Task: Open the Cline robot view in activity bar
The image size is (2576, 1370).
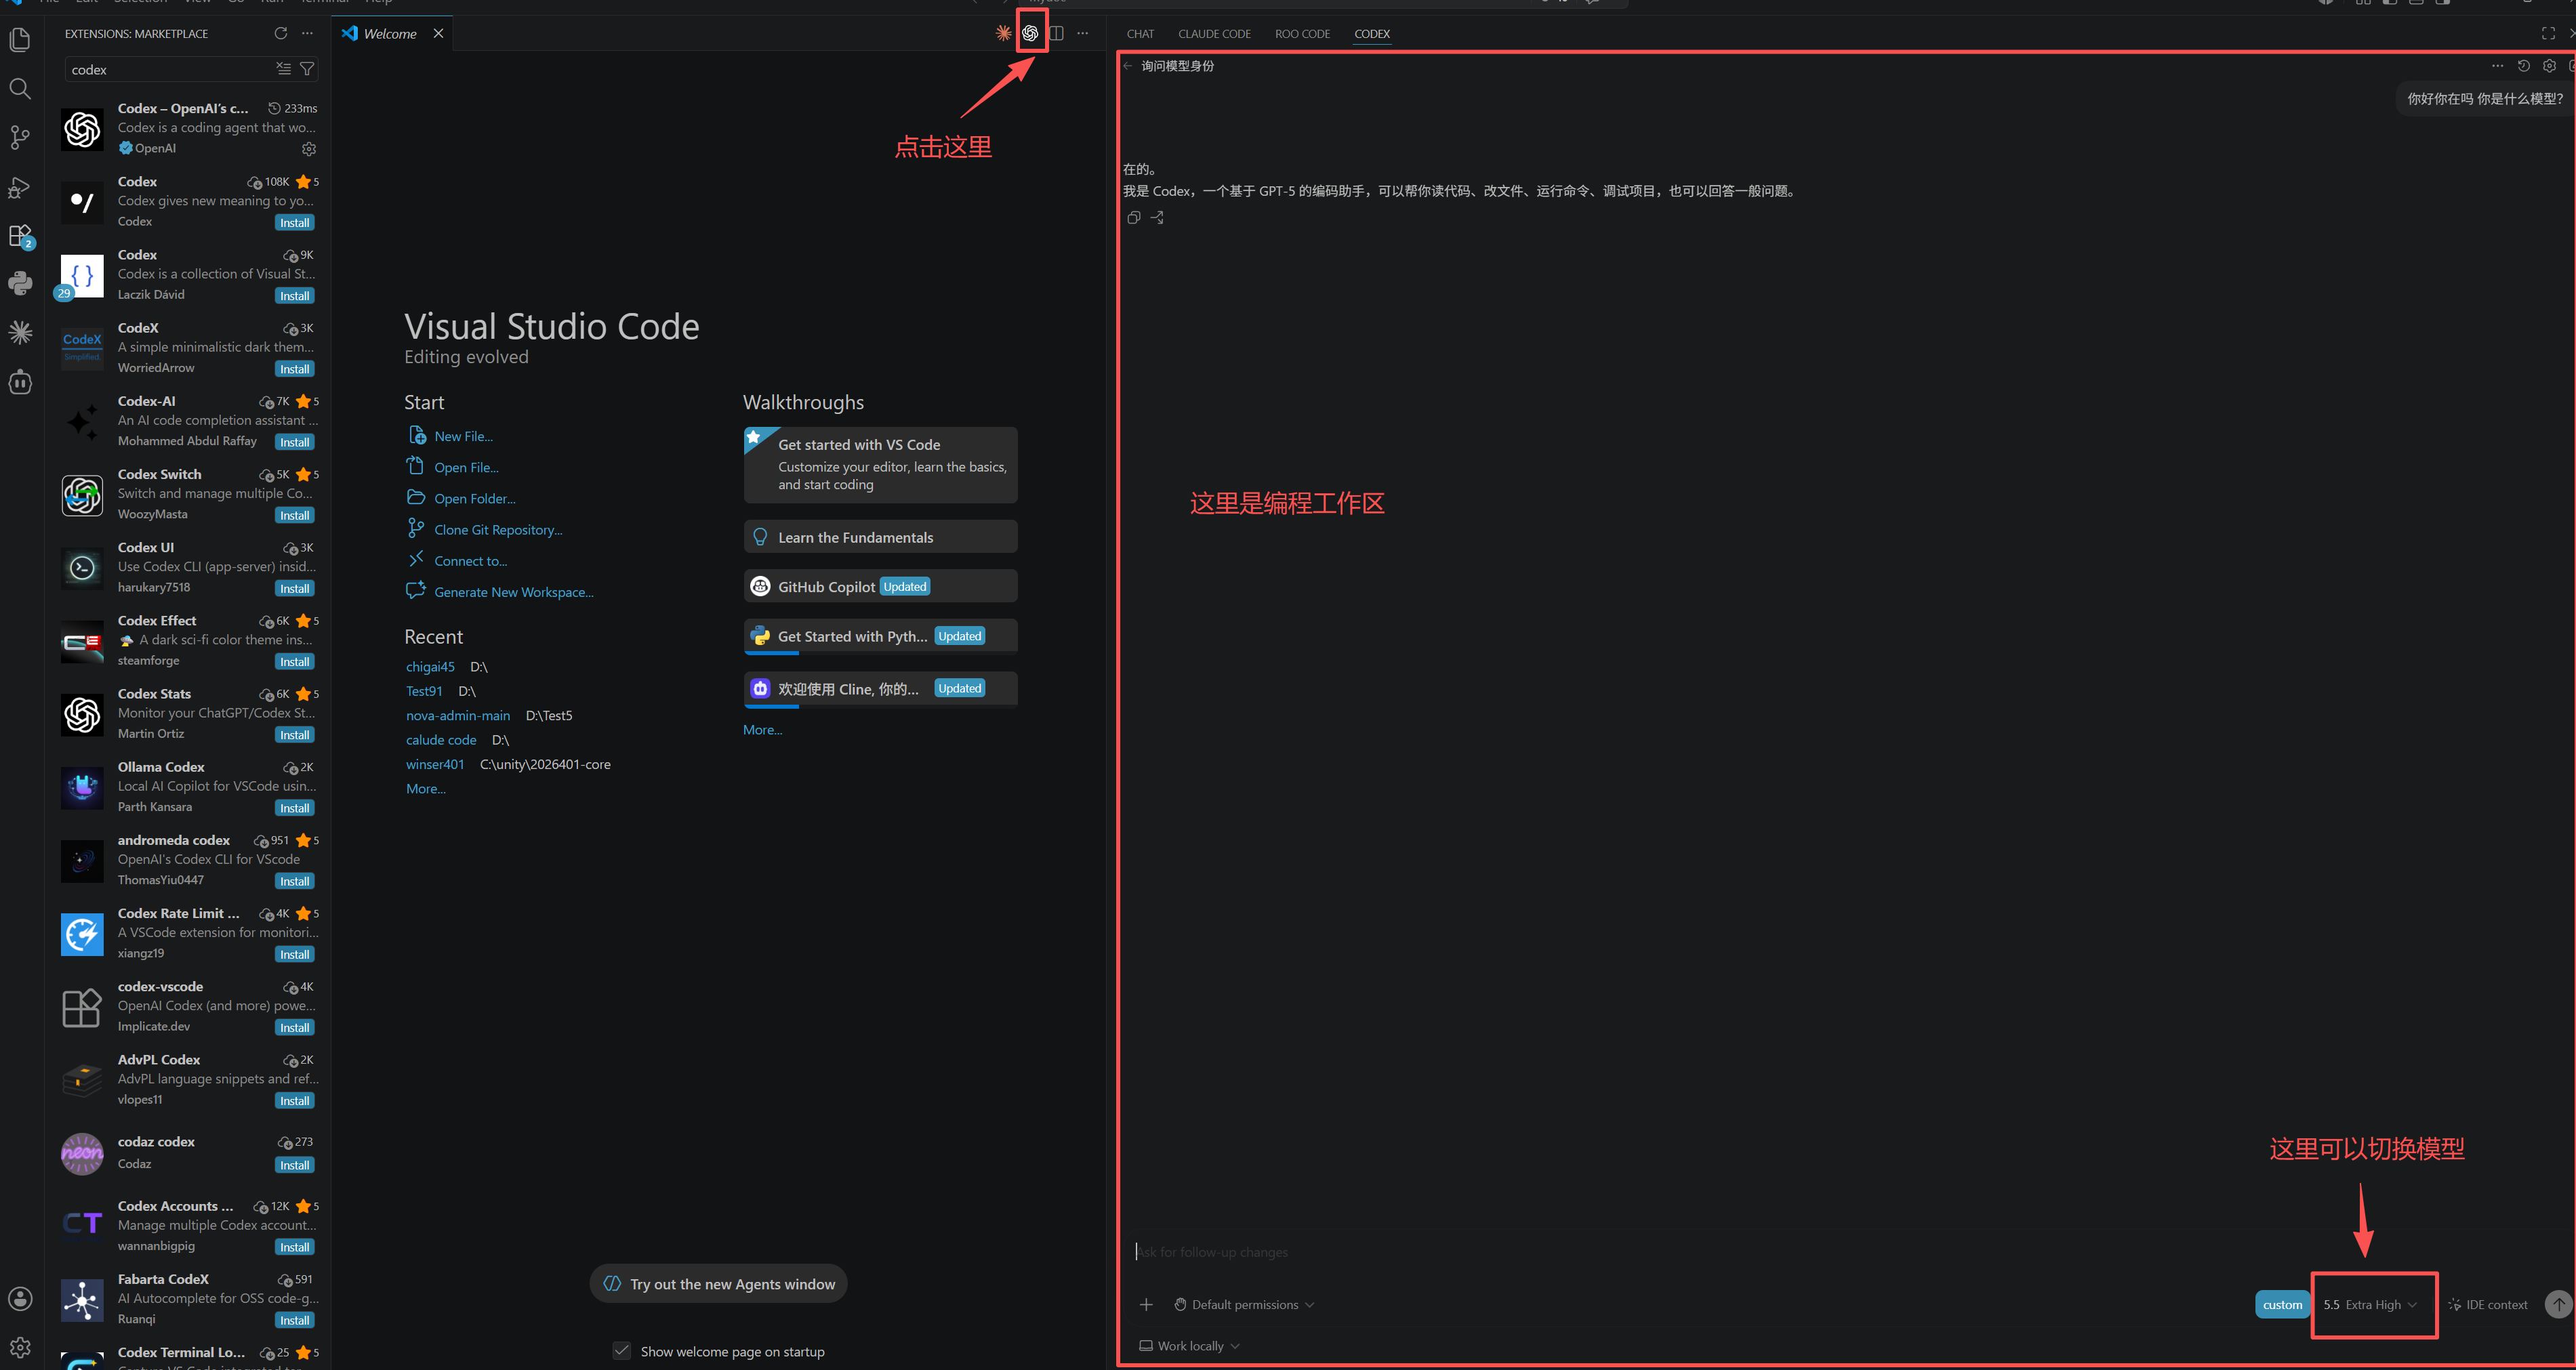Action: [20, 382]
